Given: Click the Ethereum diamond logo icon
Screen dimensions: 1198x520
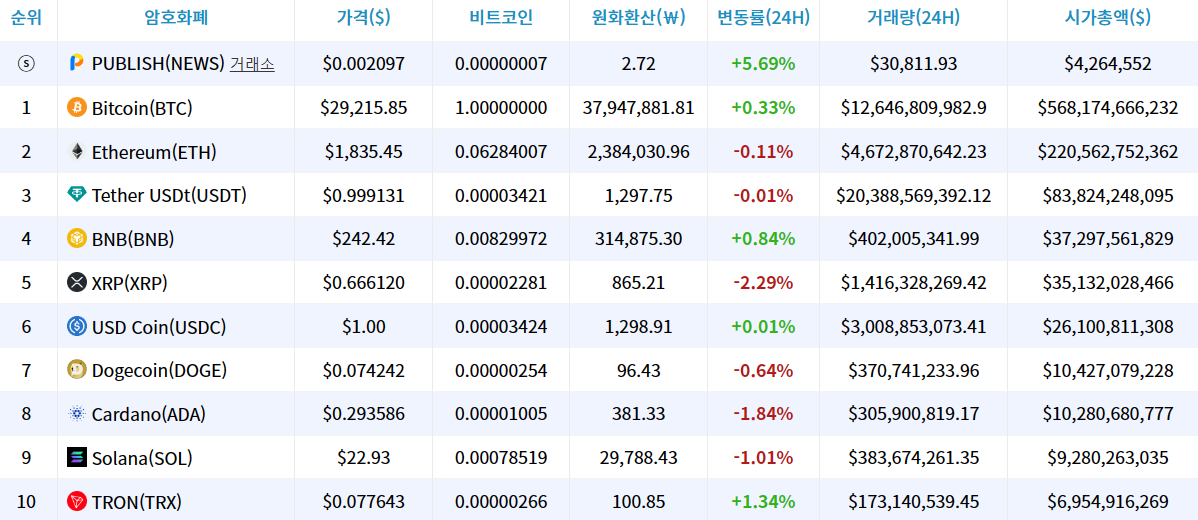Looking at the screenshot, I should 76,151.
